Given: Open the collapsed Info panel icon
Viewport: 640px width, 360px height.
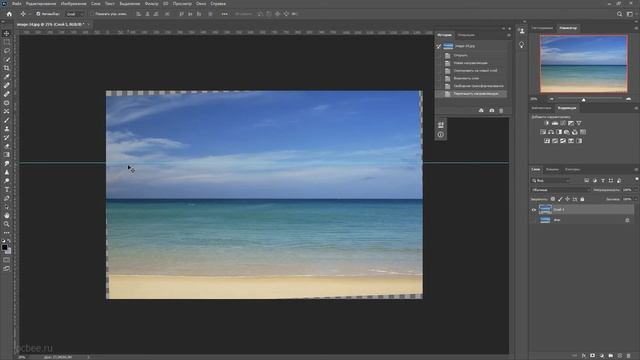Looking at the screenshot, I should (440, 134).
